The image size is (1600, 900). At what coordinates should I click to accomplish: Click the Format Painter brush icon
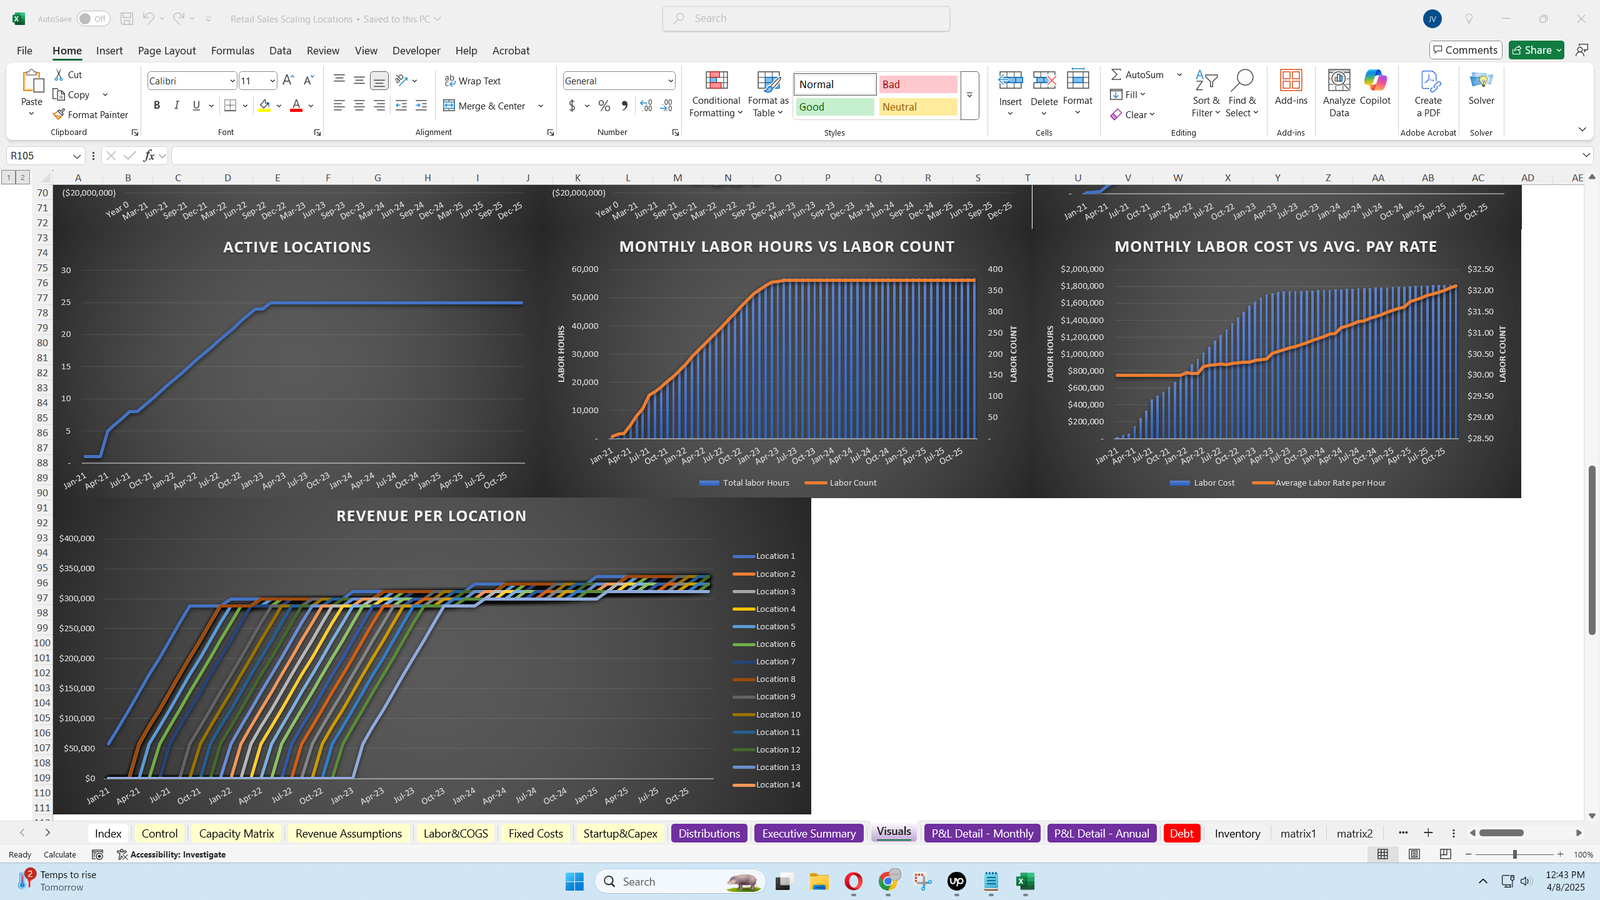pos(60,115)
